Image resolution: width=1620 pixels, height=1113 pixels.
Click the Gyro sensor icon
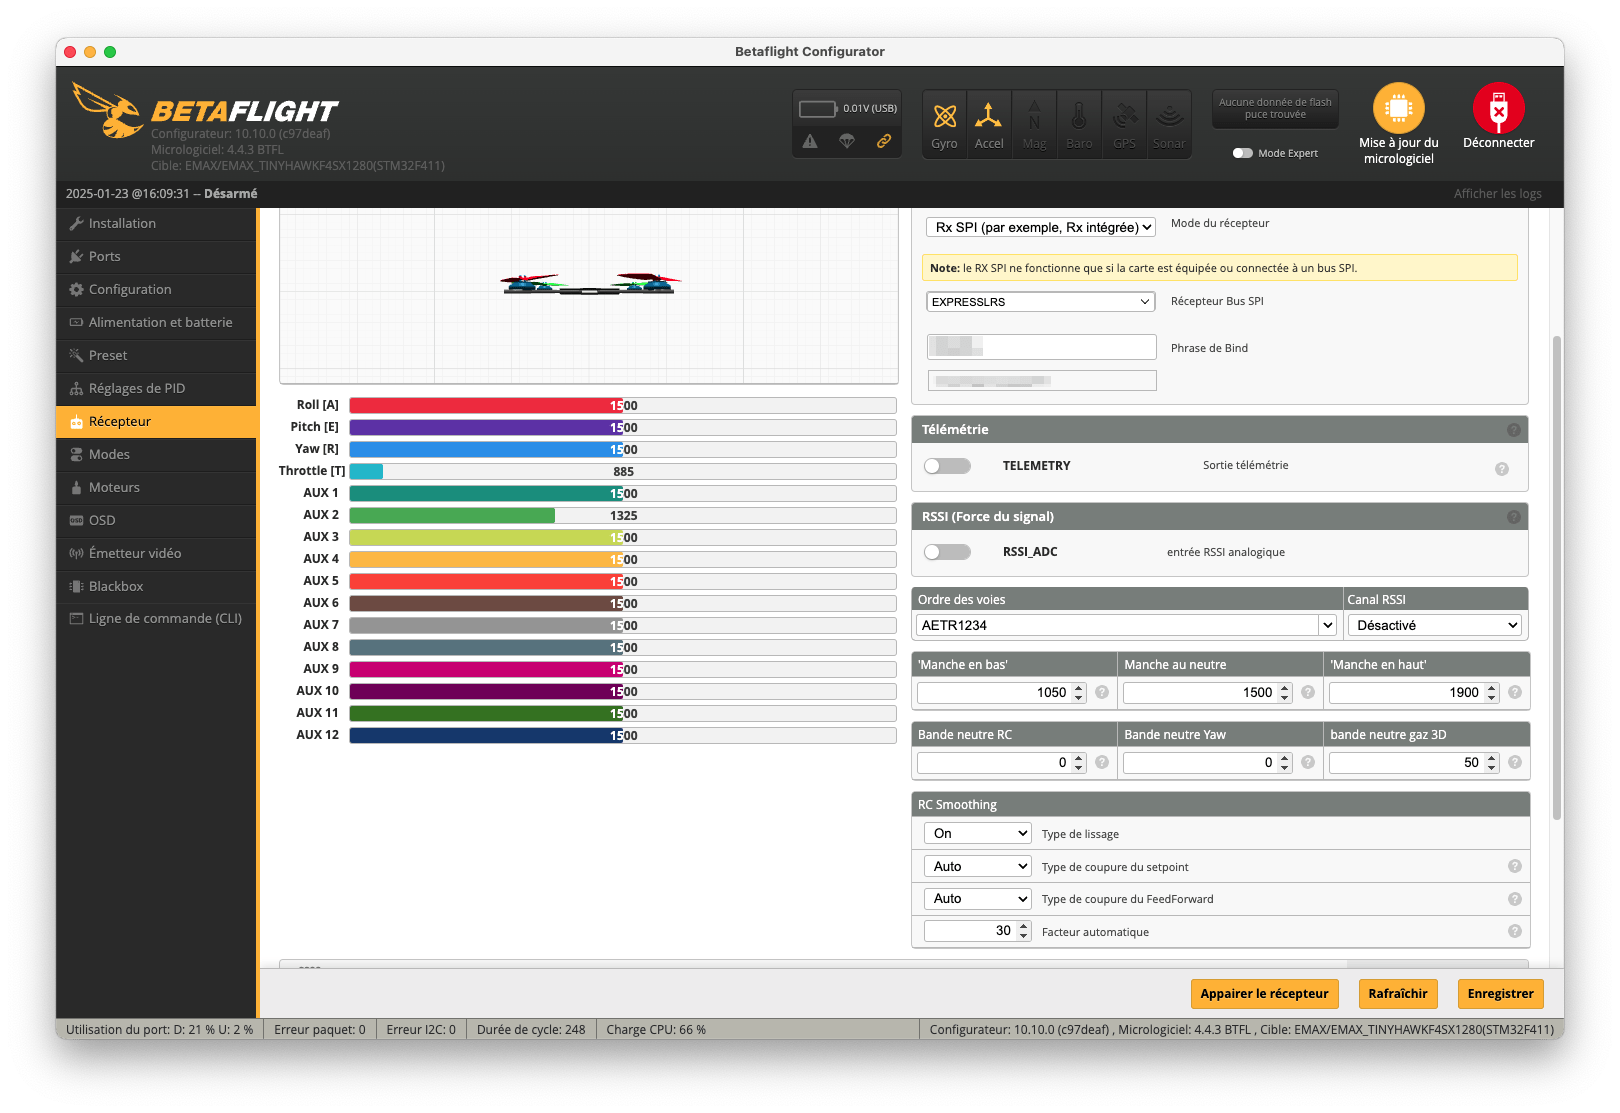coord(944,124)
